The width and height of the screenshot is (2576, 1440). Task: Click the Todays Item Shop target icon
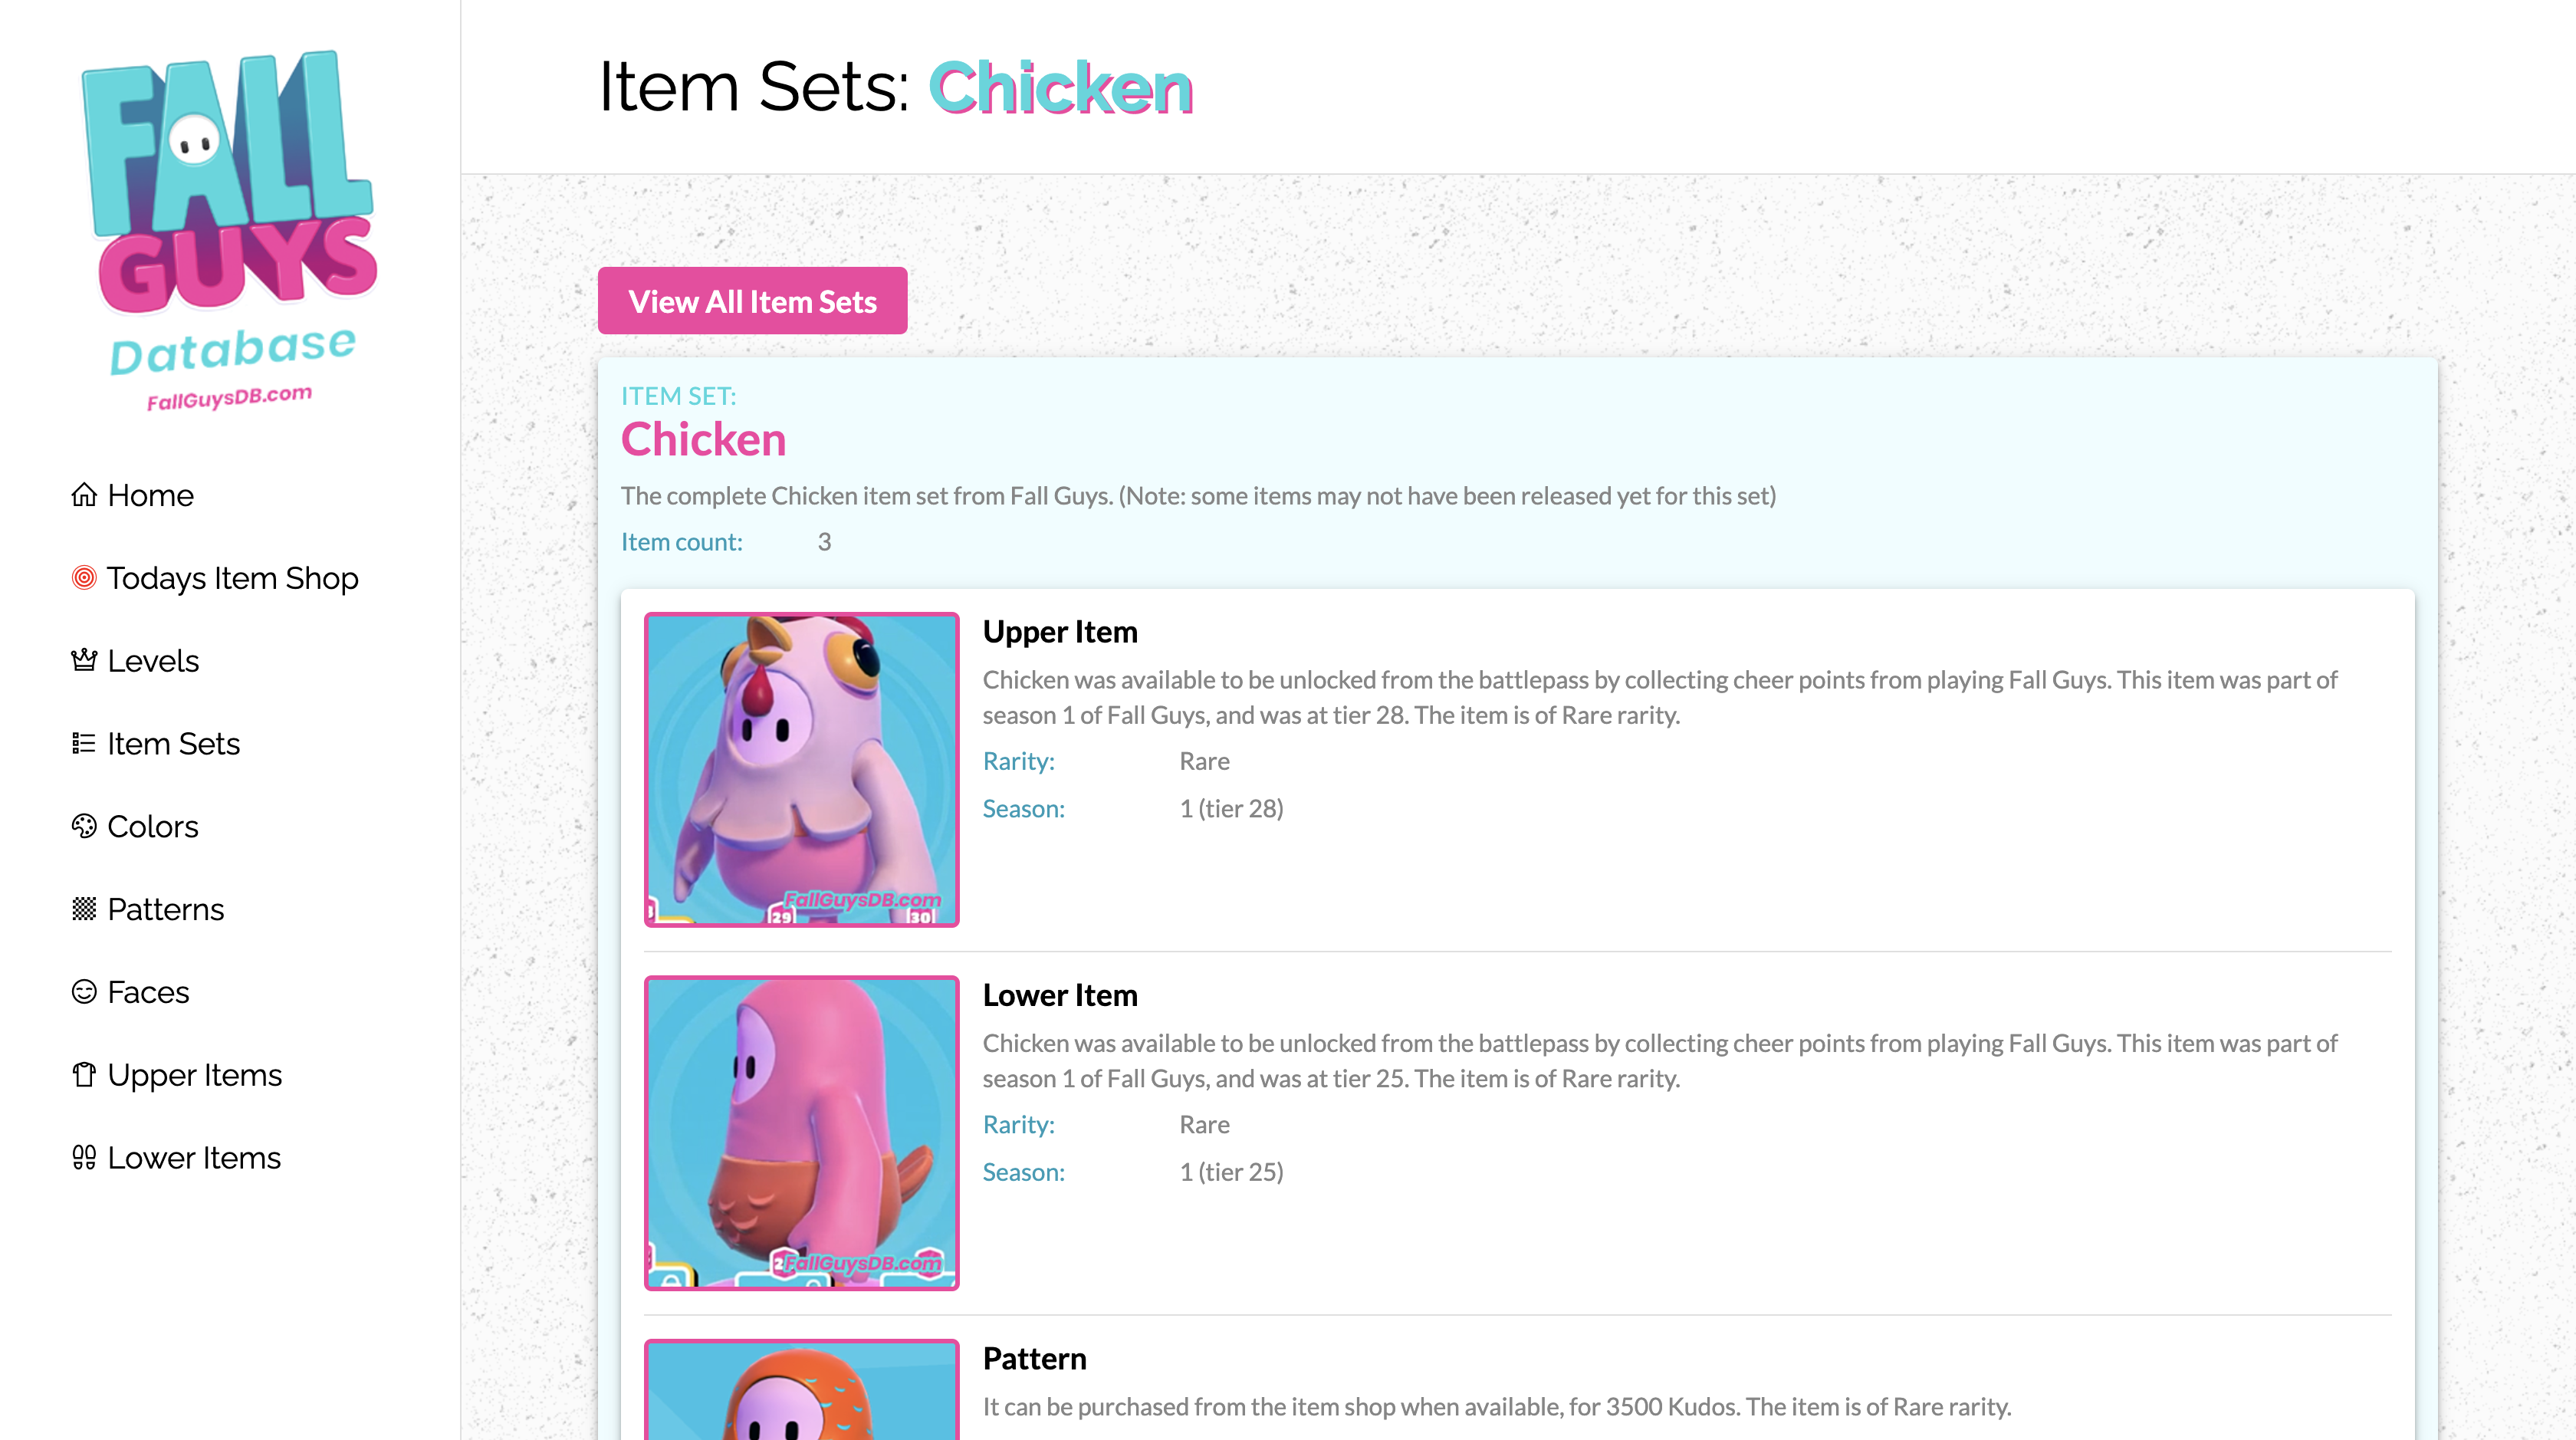pos(84,578)
